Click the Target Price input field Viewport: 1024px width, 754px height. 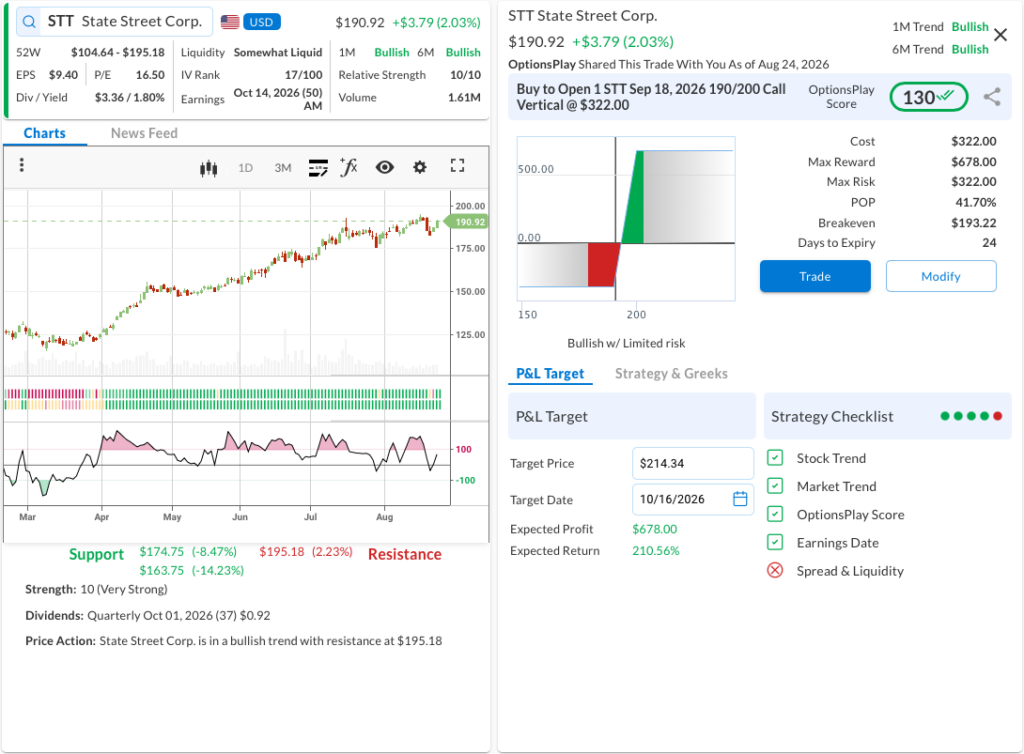[x=692, y=463]
